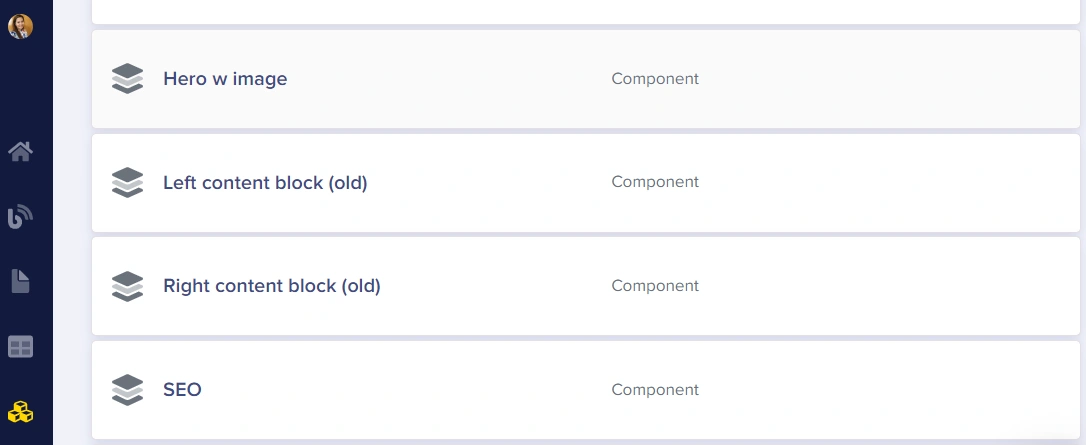Open the SEO component
Viewport: 1086px width, 445px height.
[182, 390]
